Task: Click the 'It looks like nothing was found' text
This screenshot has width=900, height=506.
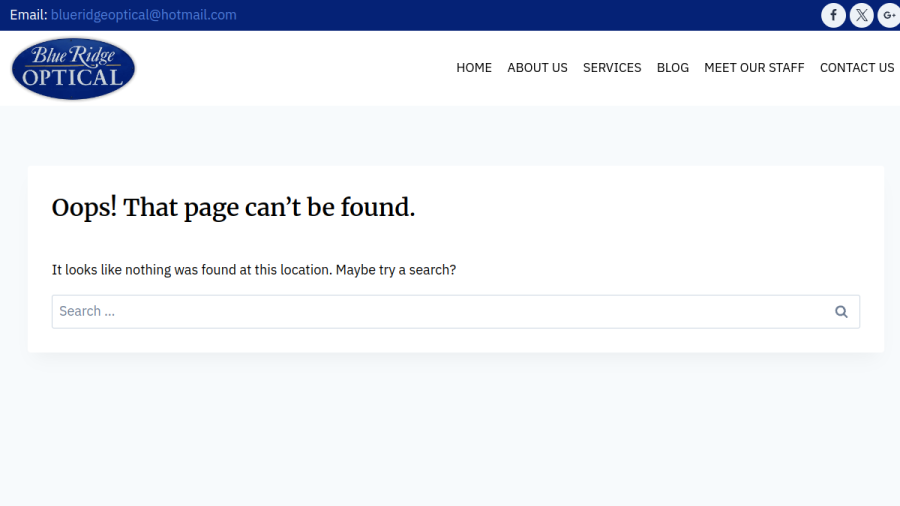Action: [254, 270]
